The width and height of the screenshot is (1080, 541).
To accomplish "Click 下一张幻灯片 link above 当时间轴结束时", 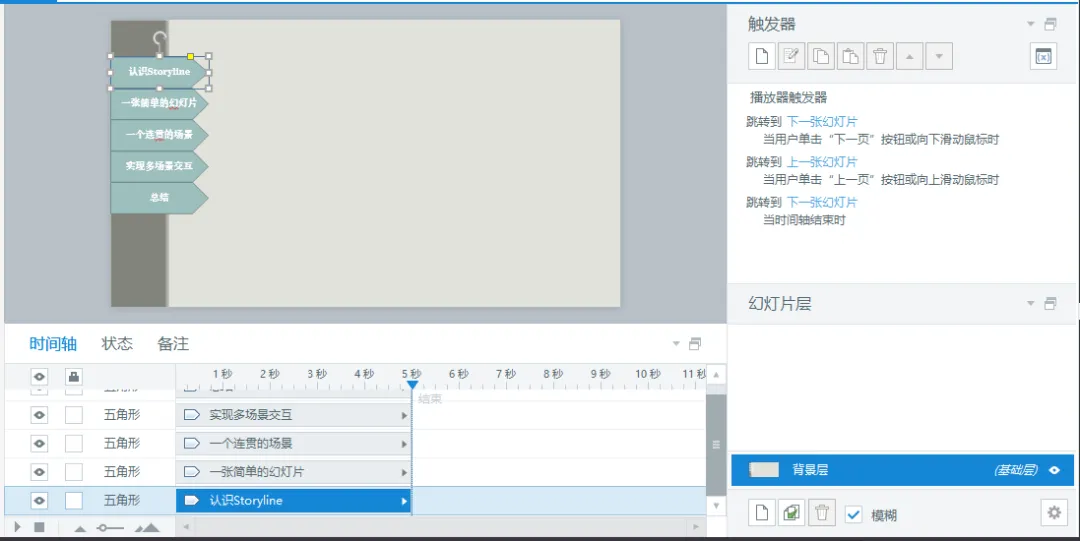I will click(x=822, y=203).
